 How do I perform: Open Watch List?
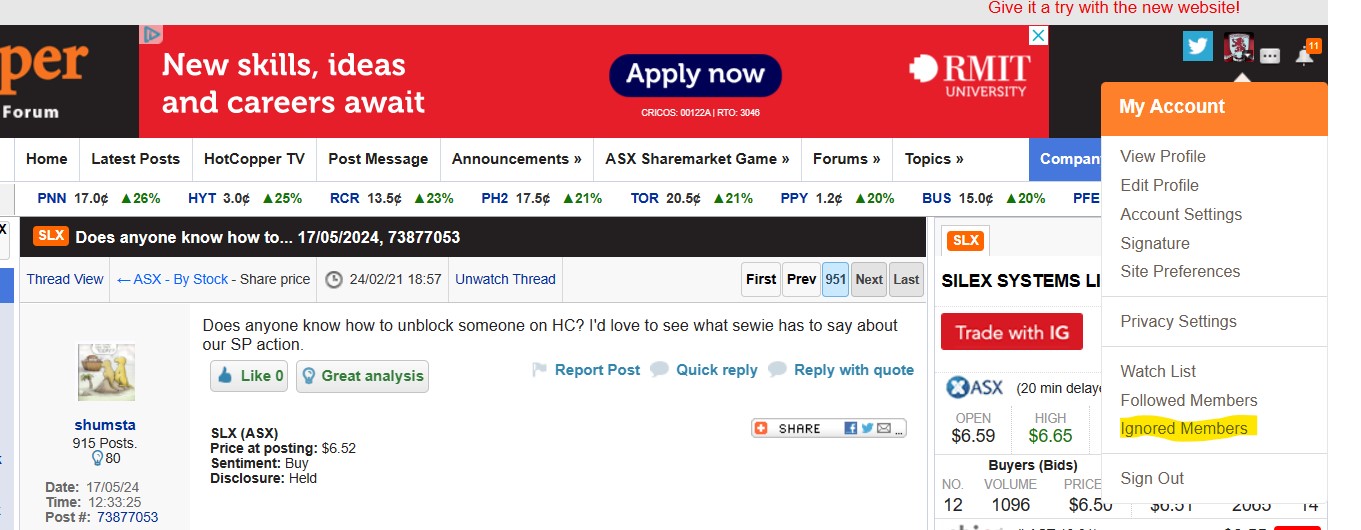1158,371
